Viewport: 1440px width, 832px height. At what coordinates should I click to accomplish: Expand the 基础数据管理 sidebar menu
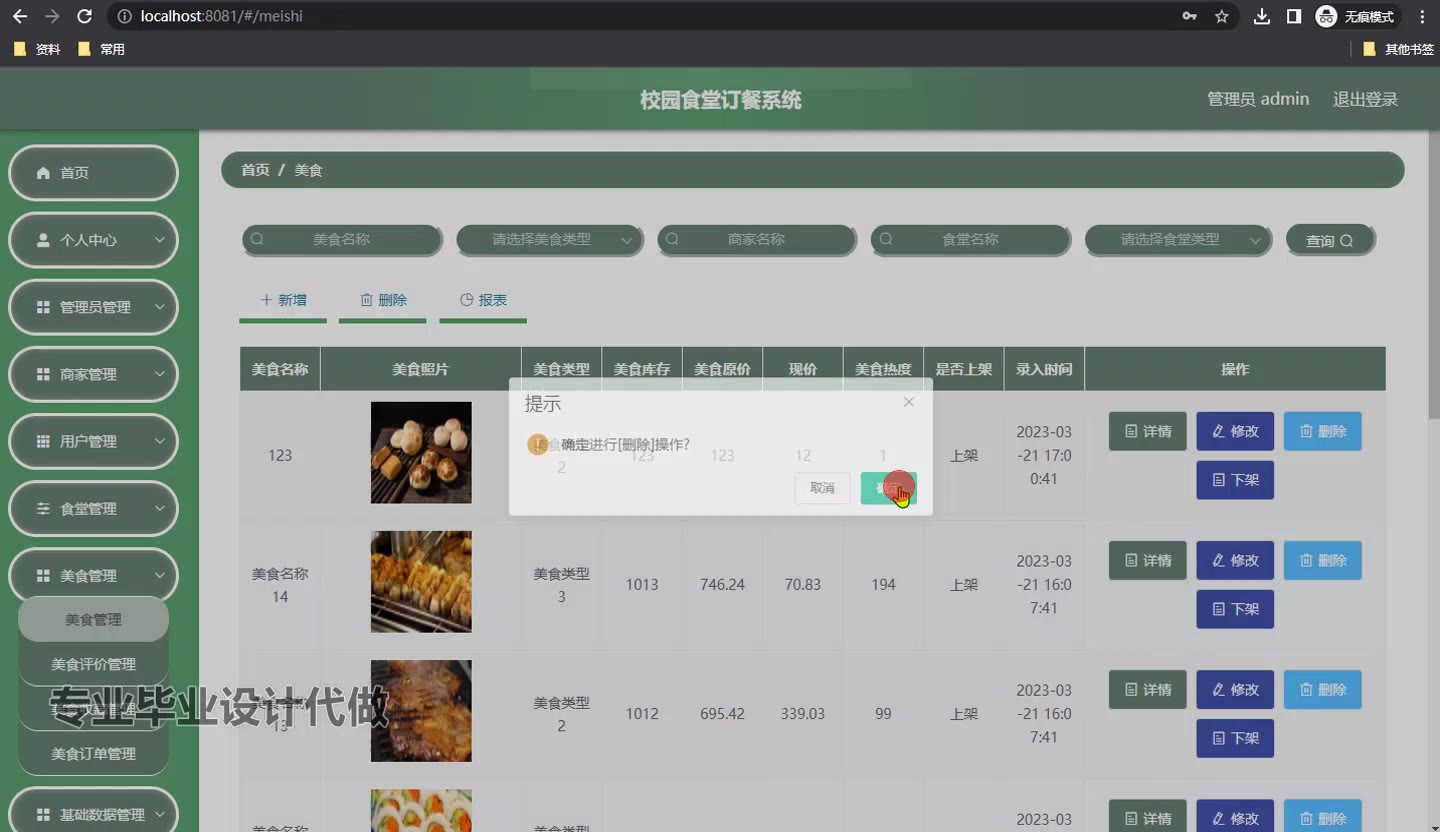coord(93,814)
